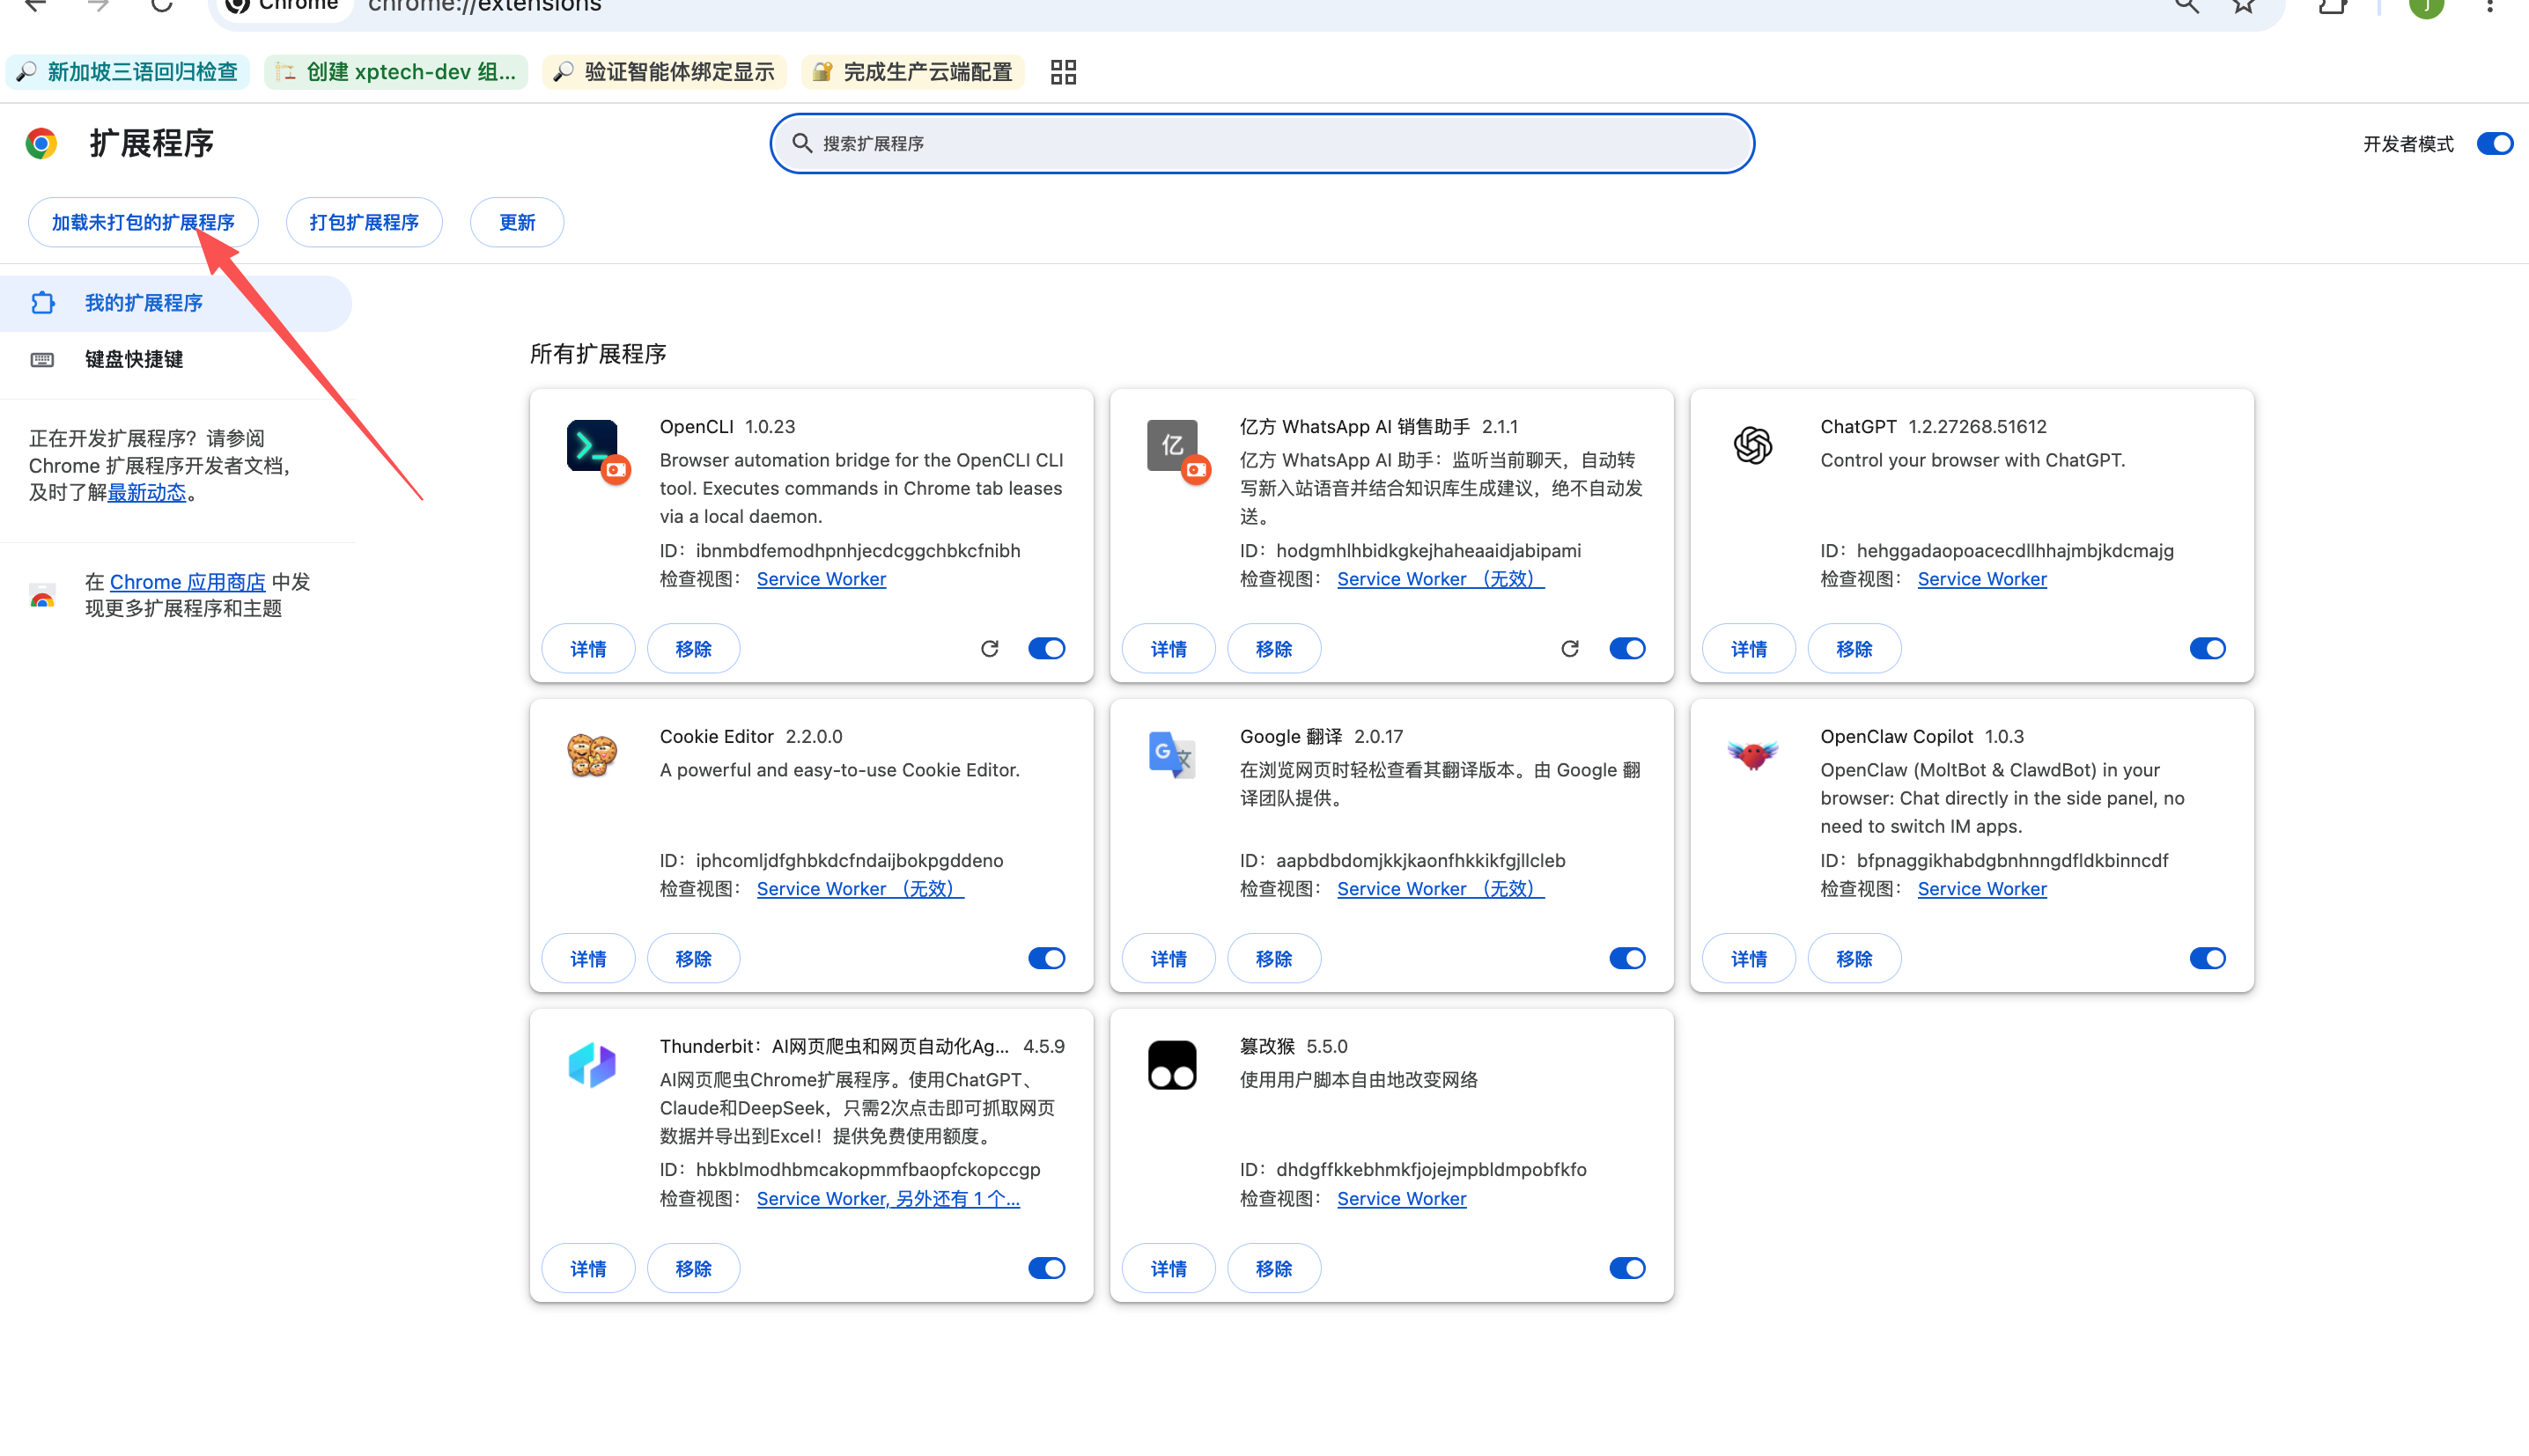
Task: Open the extensions puzzle icon in toolbar
Action: click(2333, 6)
